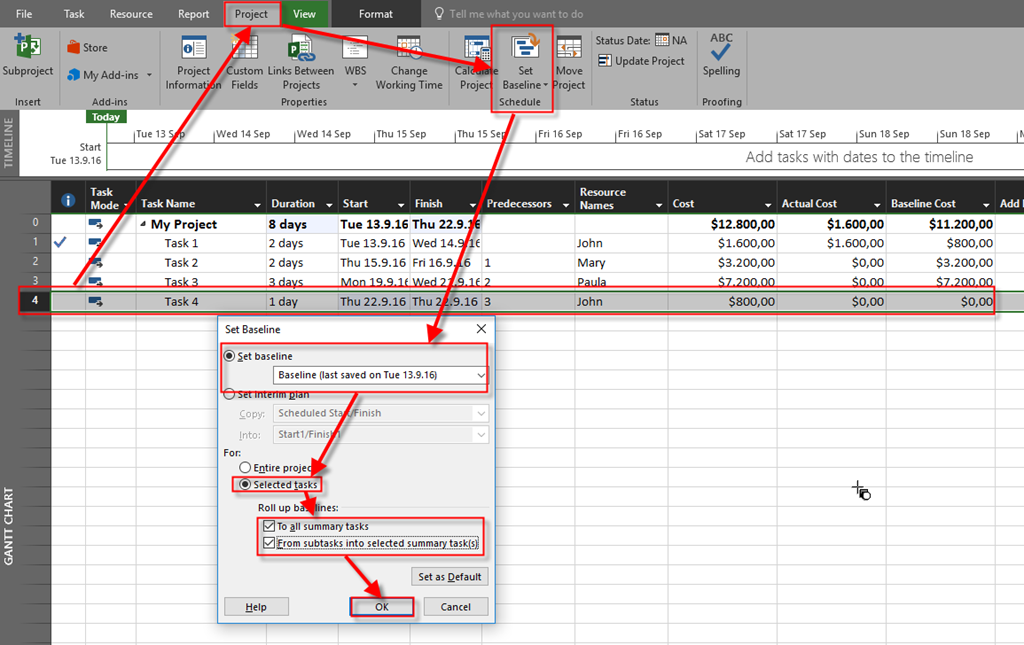Choose the Entire project radio option
The width and height of the screenshot is (1024, 645).
pyautogui.click(x=246, y=467)
